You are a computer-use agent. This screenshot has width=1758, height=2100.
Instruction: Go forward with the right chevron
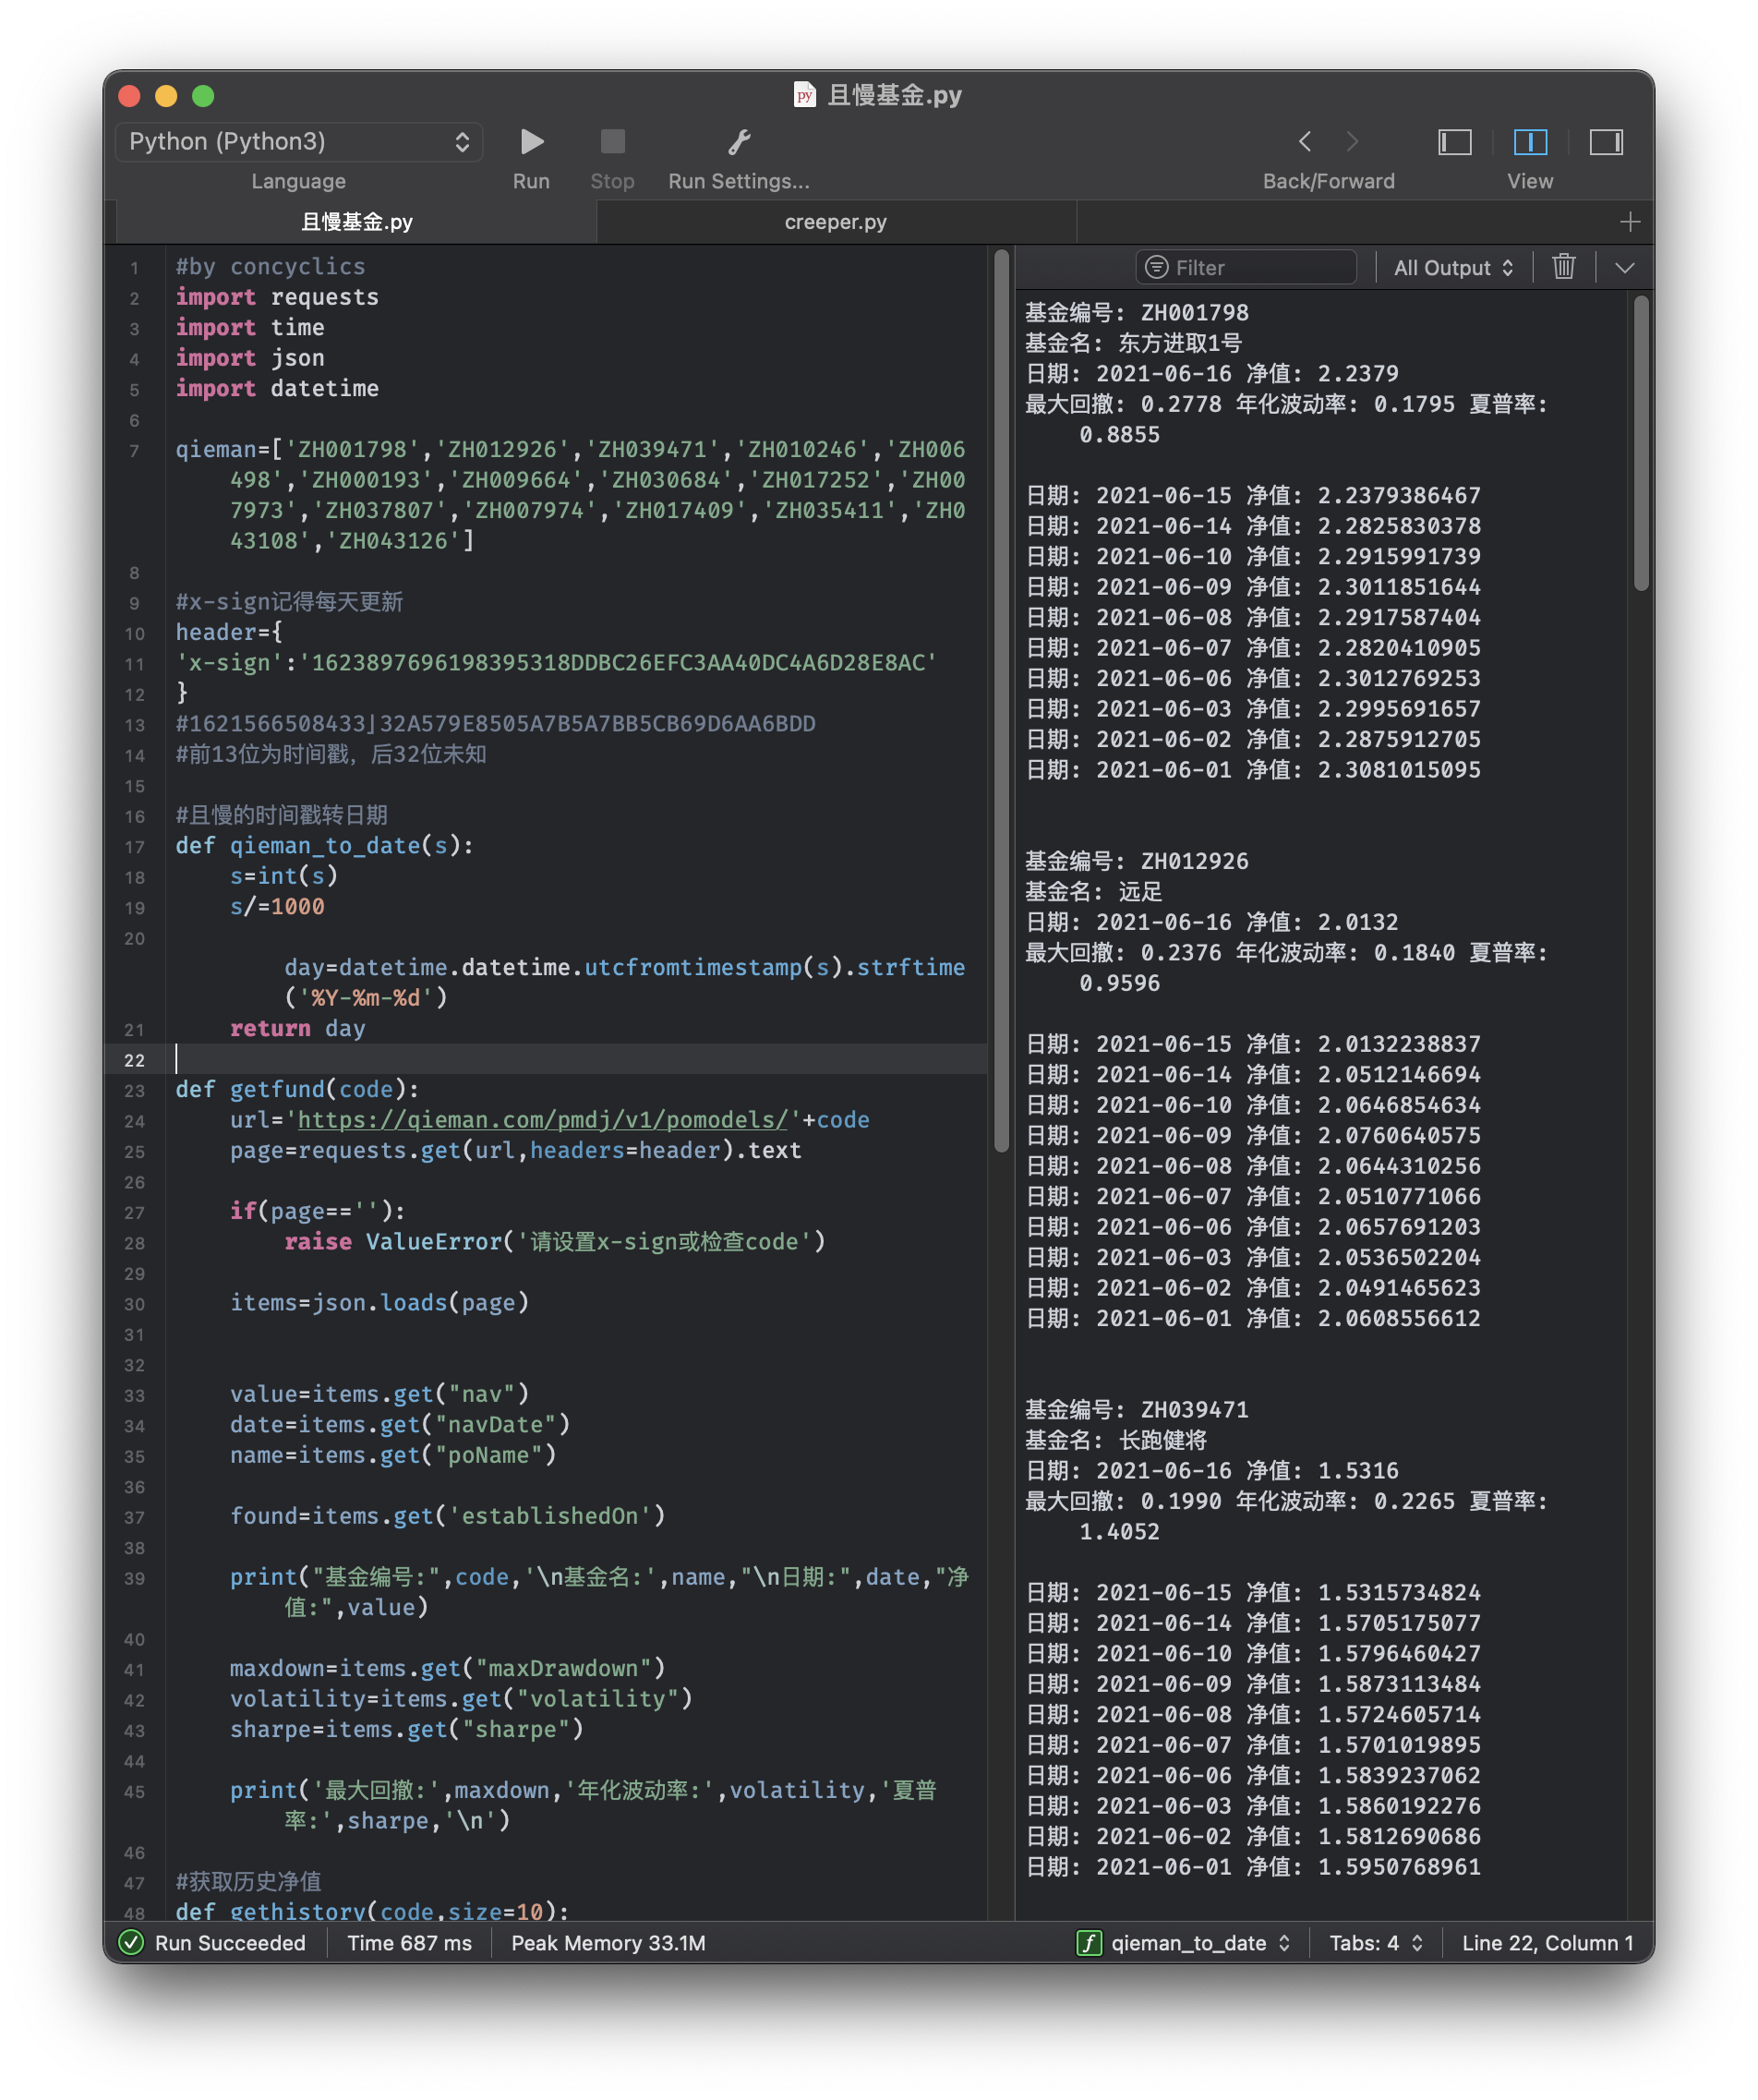[x=1352, y=142]
